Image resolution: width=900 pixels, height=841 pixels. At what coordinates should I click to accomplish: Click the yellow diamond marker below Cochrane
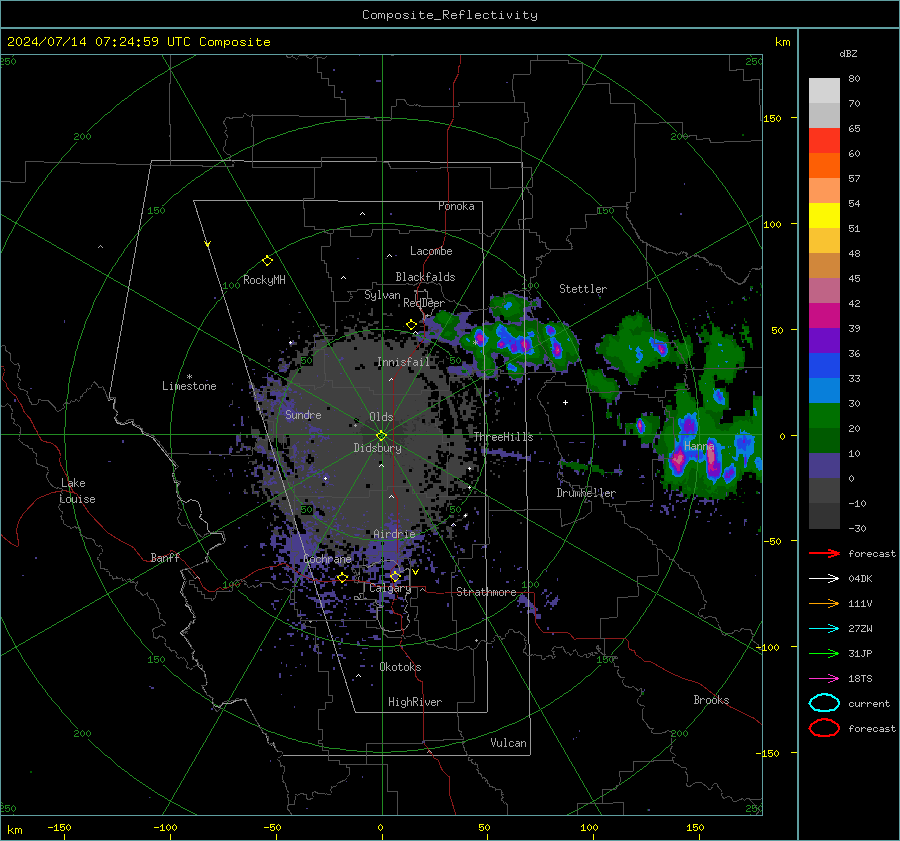point(342,578)
